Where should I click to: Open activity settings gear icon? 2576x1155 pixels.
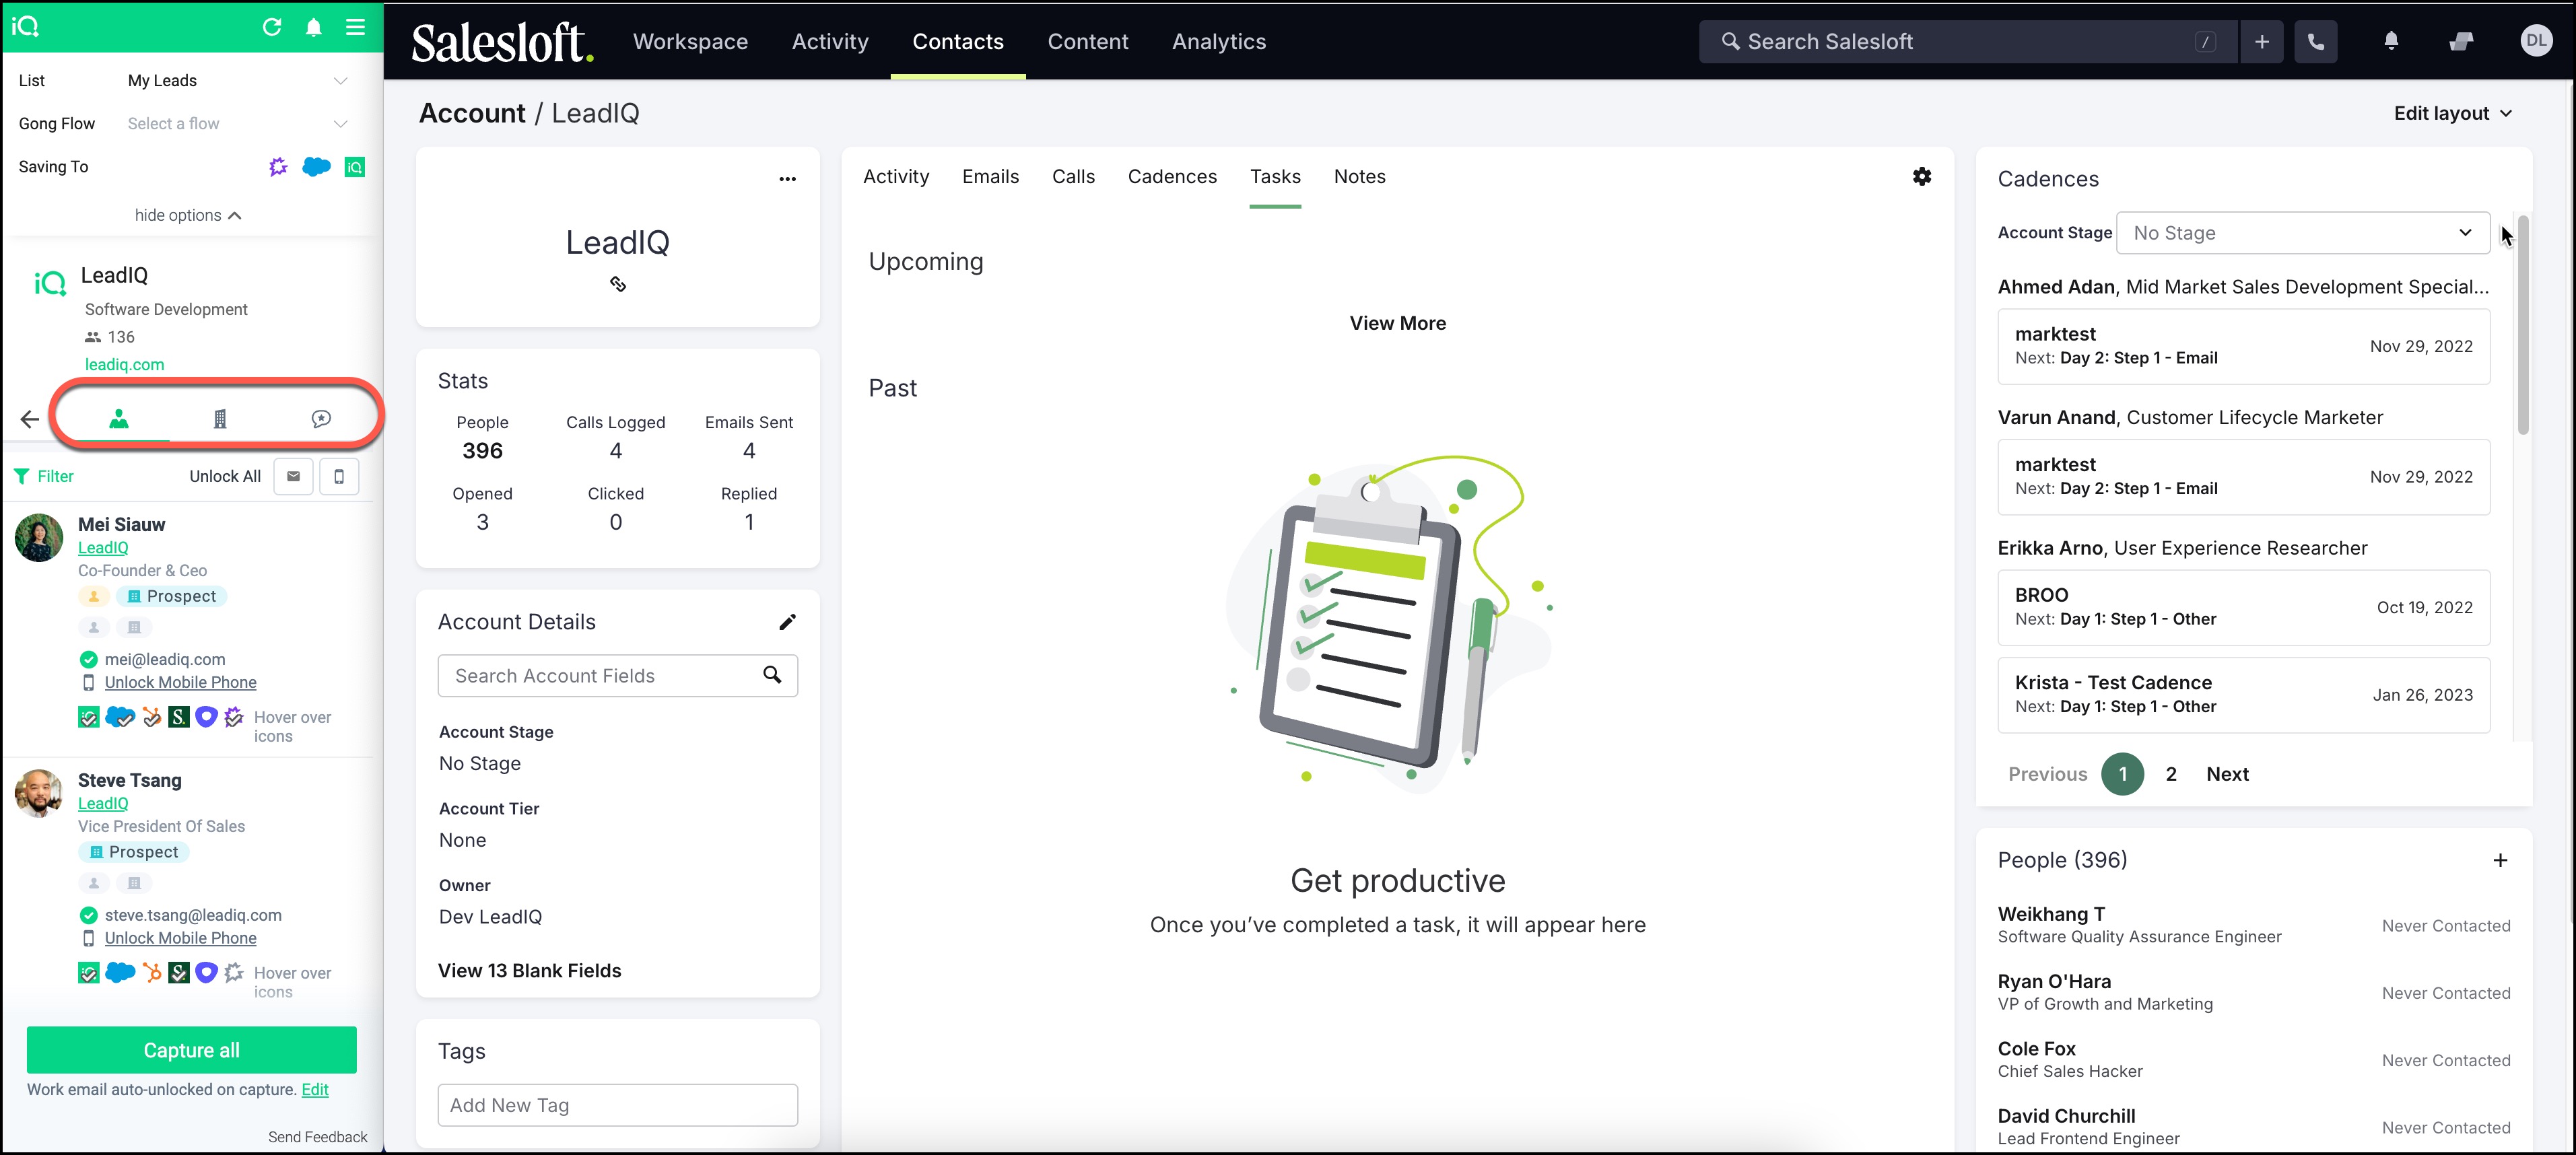point(1922,177)
